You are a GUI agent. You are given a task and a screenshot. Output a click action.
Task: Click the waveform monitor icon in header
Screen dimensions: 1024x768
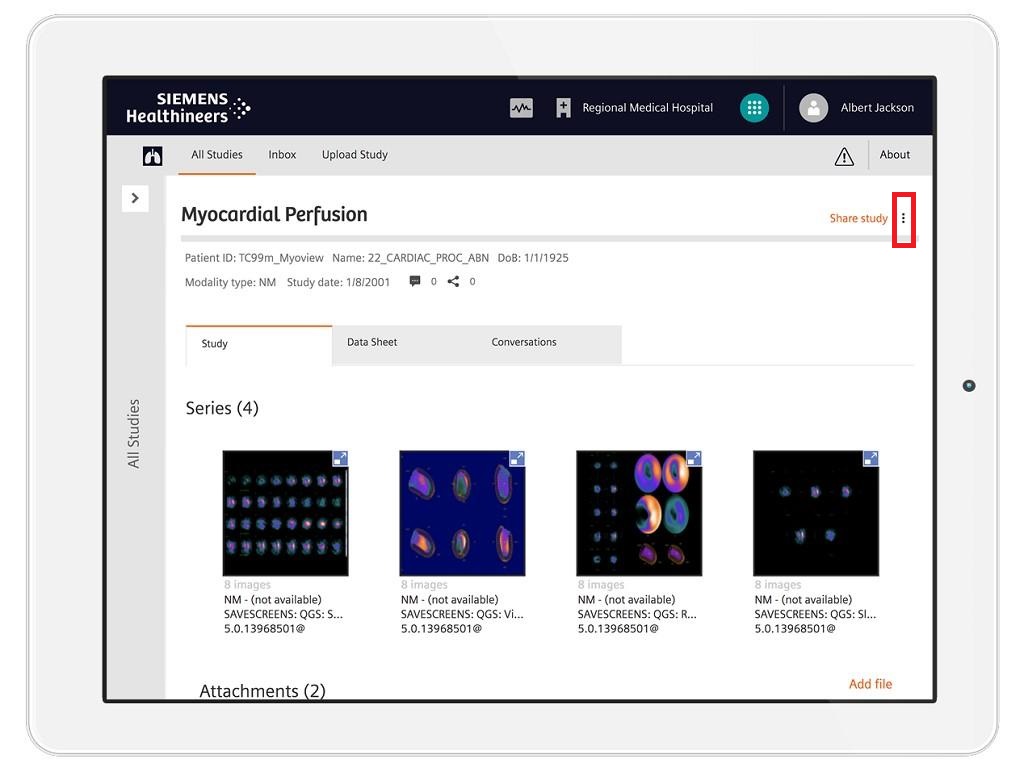coord(521,108)
